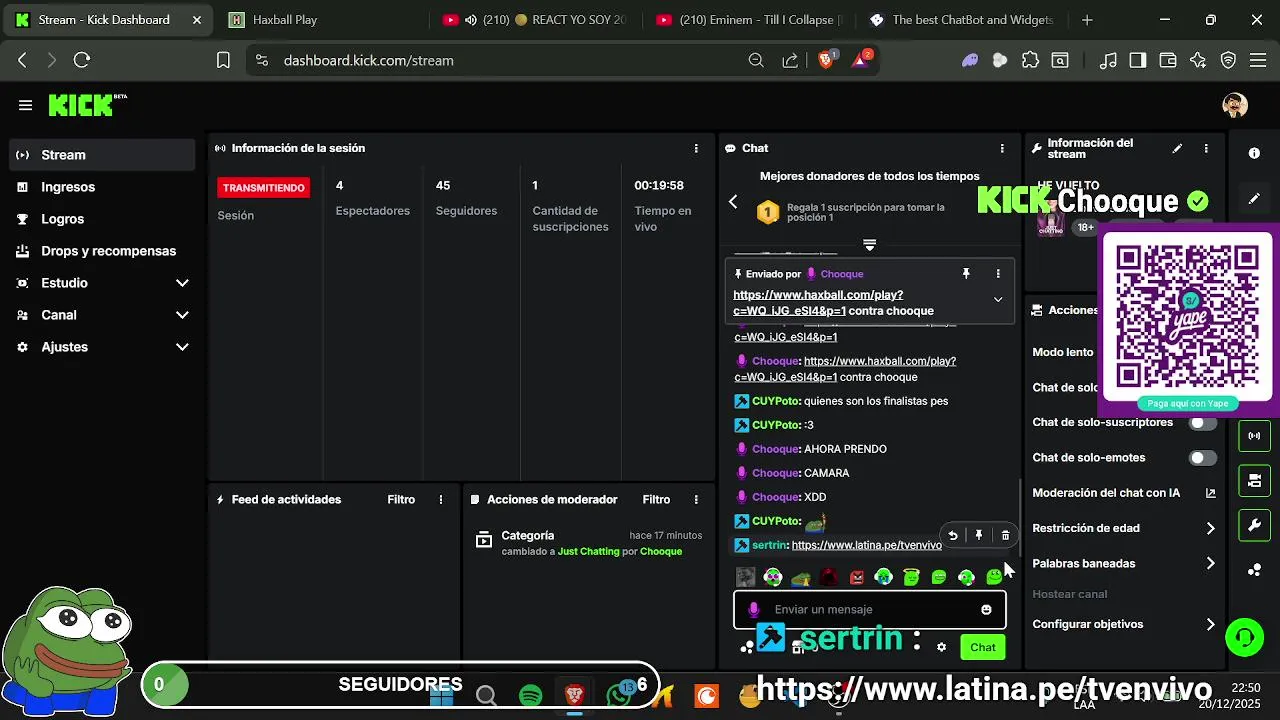Open the Brave Shields lion icon
Viewport: 1280px width, 720px height.
point(826,60)
